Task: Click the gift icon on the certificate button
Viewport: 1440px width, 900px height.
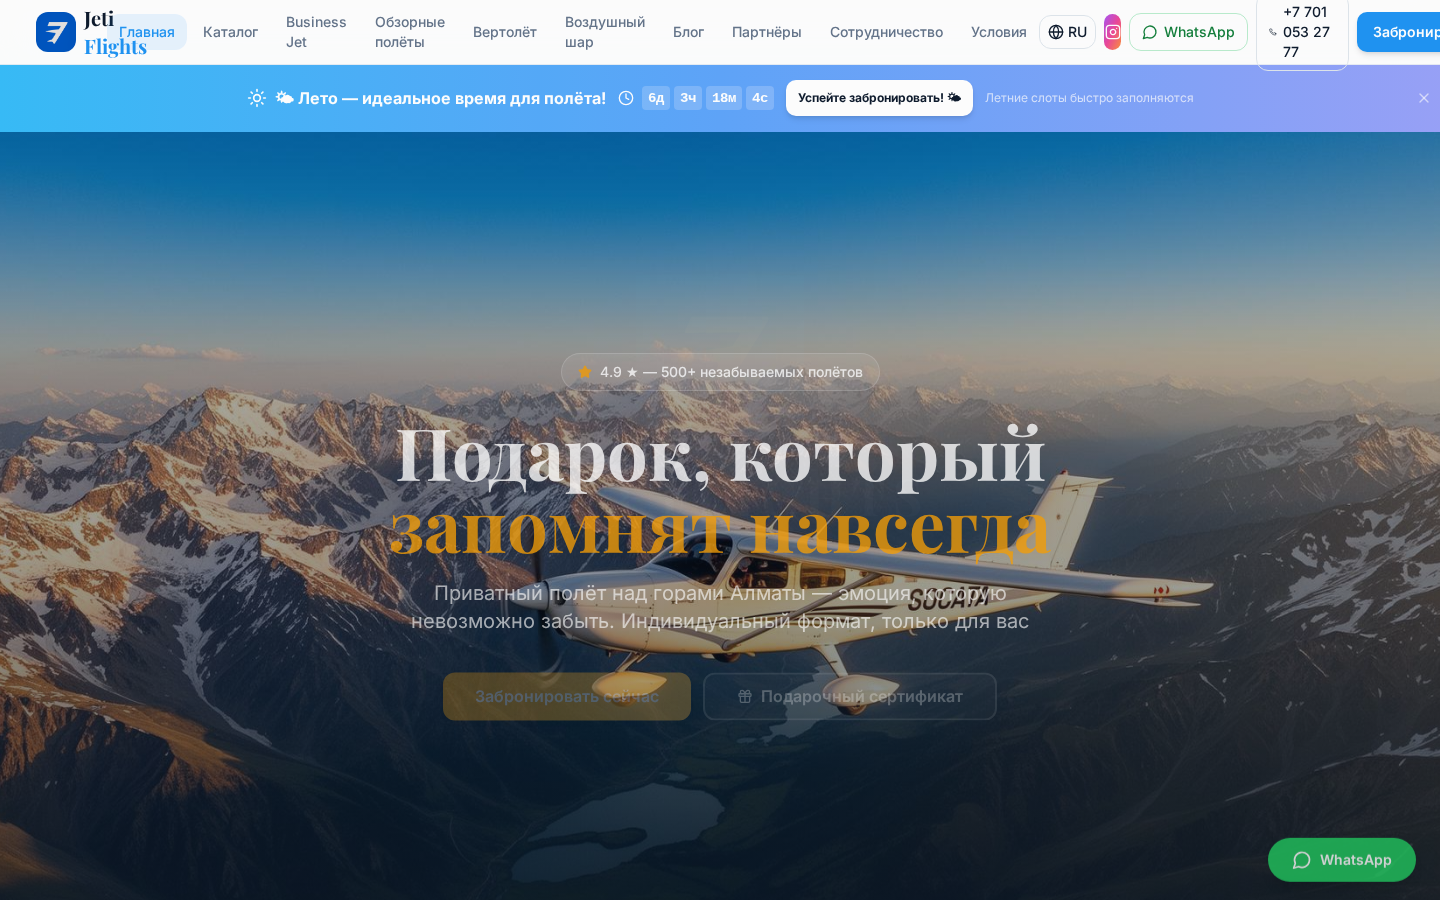Action: 745,696
